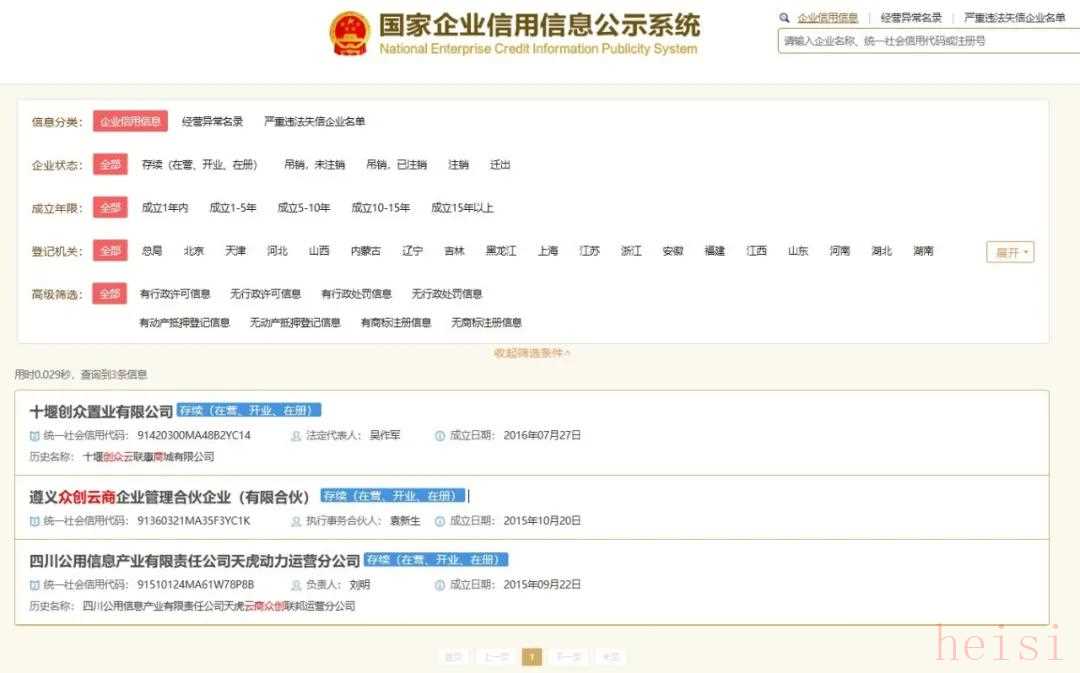Select the 存续(在营、开业、在册) status filter
1080x673 pixels.
199,165
